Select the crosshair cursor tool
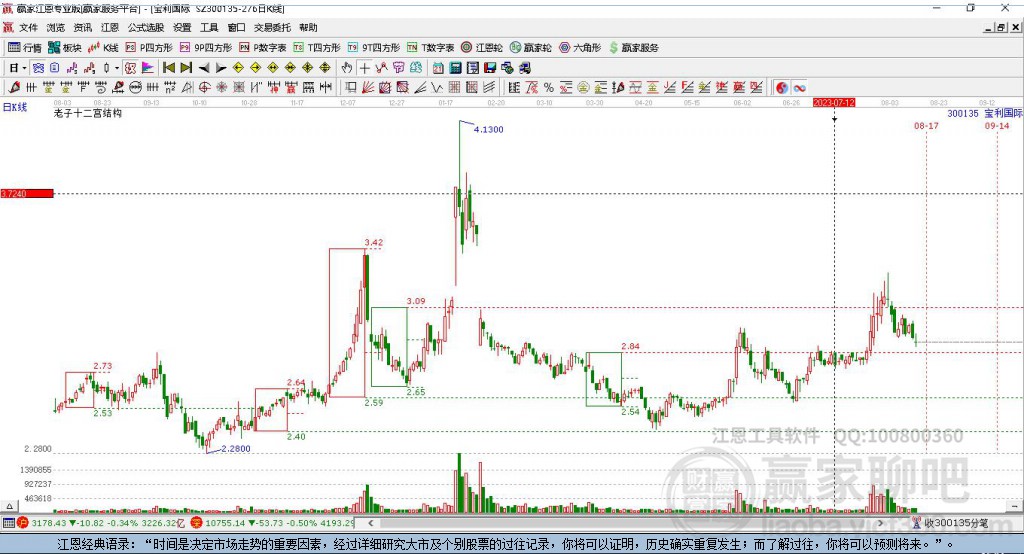The width and height of the screenshot is (1024, 554). pos(364,68)
